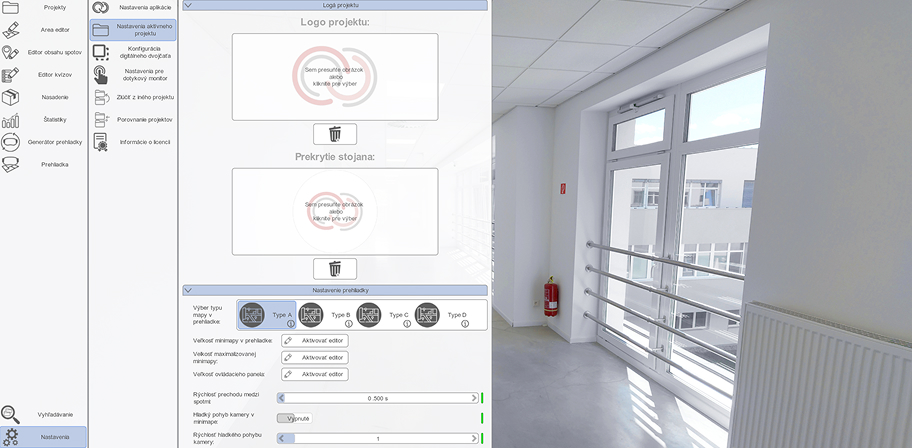
Task: Click info icon under Type B
Action: coord(349,323)
